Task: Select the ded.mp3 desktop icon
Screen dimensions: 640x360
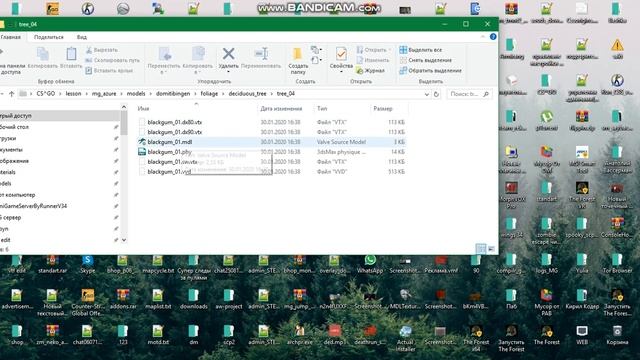Action: coord(334,335)
